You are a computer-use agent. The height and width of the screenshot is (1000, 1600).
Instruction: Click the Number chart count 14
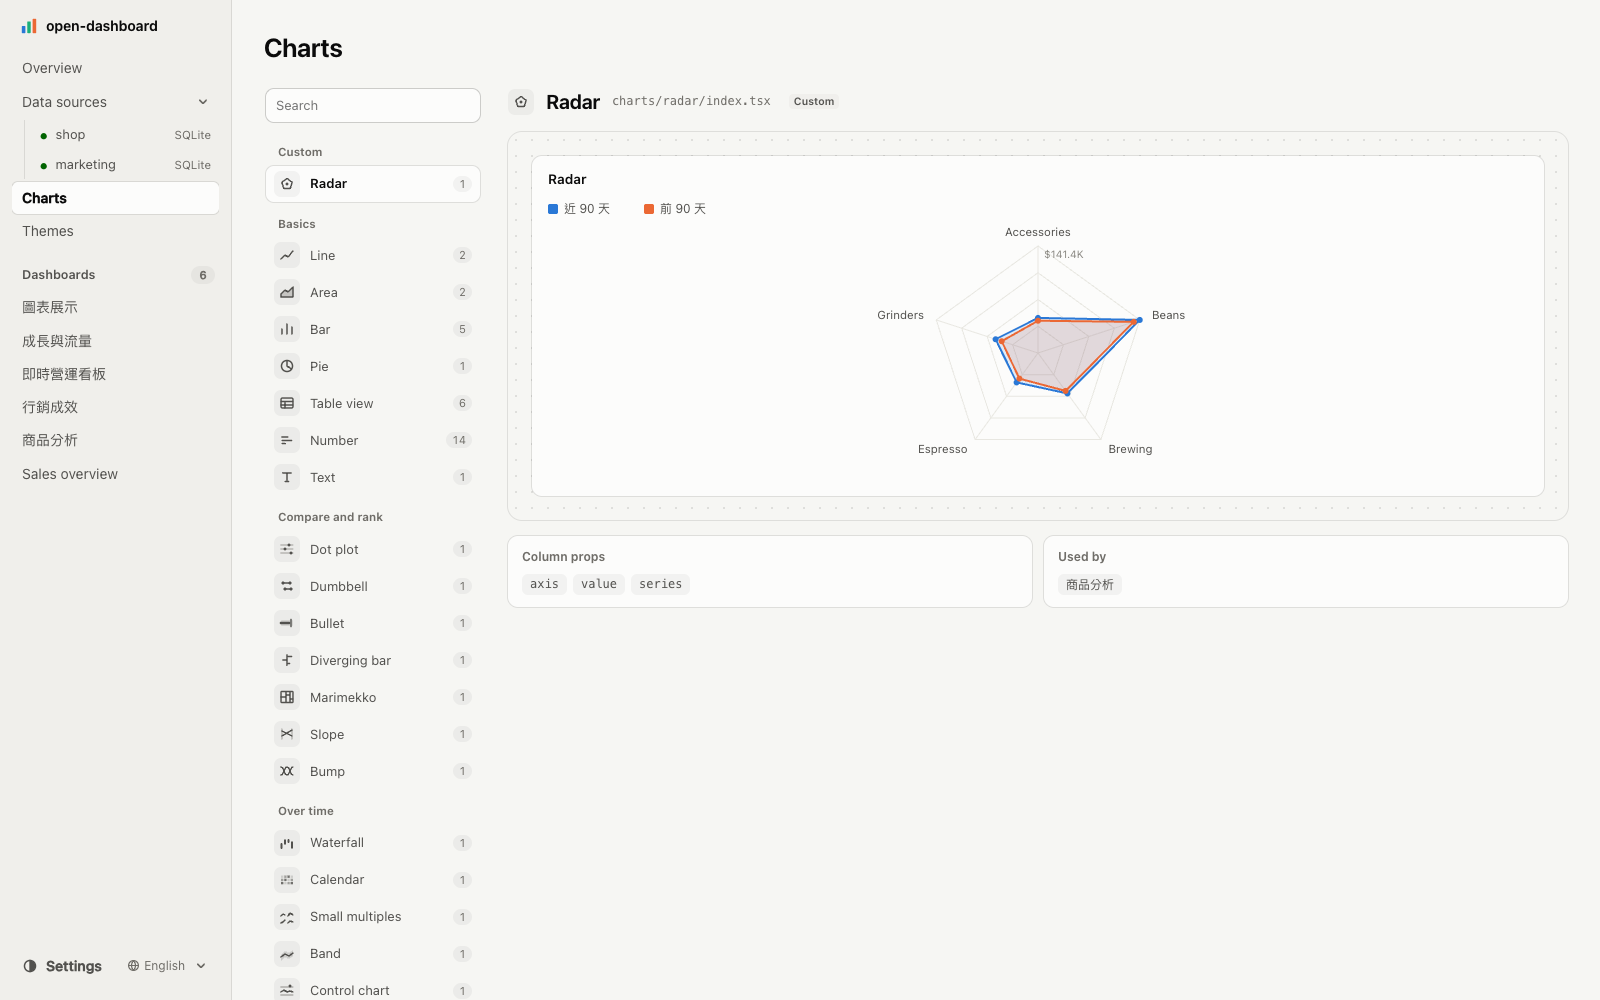point(459,440)
